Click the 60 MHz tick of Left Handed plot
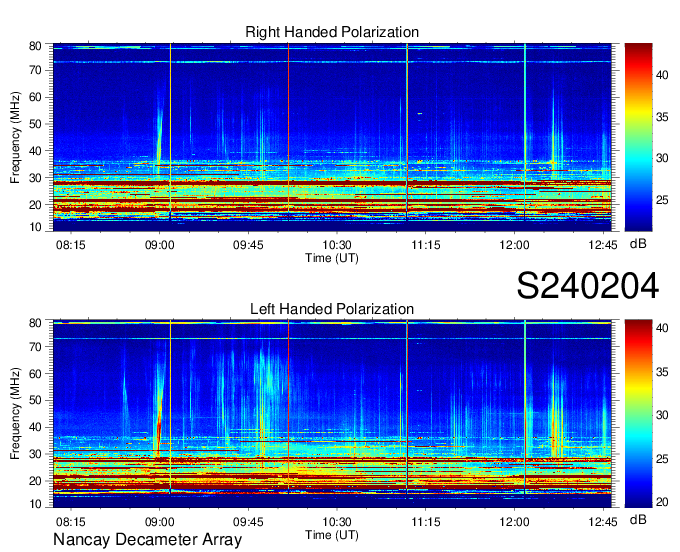This screenshot has height=552, width=680. click(35, 373)
